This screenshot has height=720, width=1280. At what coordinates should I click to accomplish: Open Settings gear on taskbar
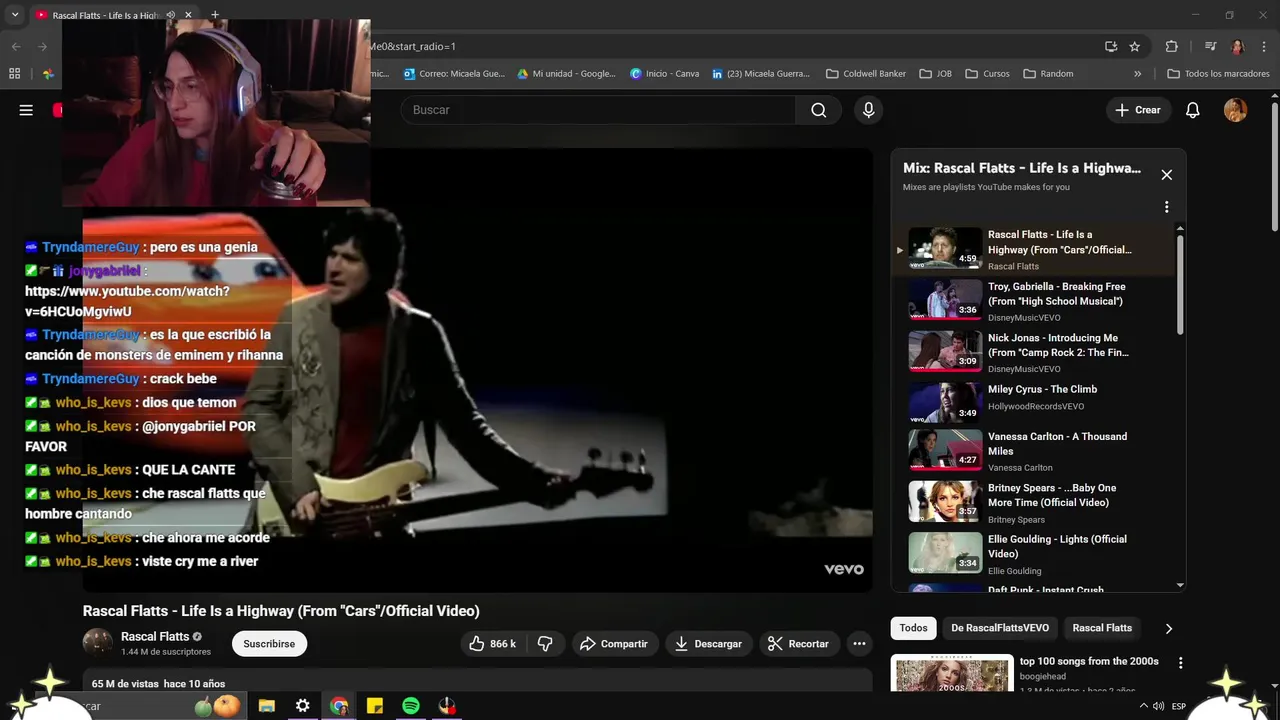(302, 706)
